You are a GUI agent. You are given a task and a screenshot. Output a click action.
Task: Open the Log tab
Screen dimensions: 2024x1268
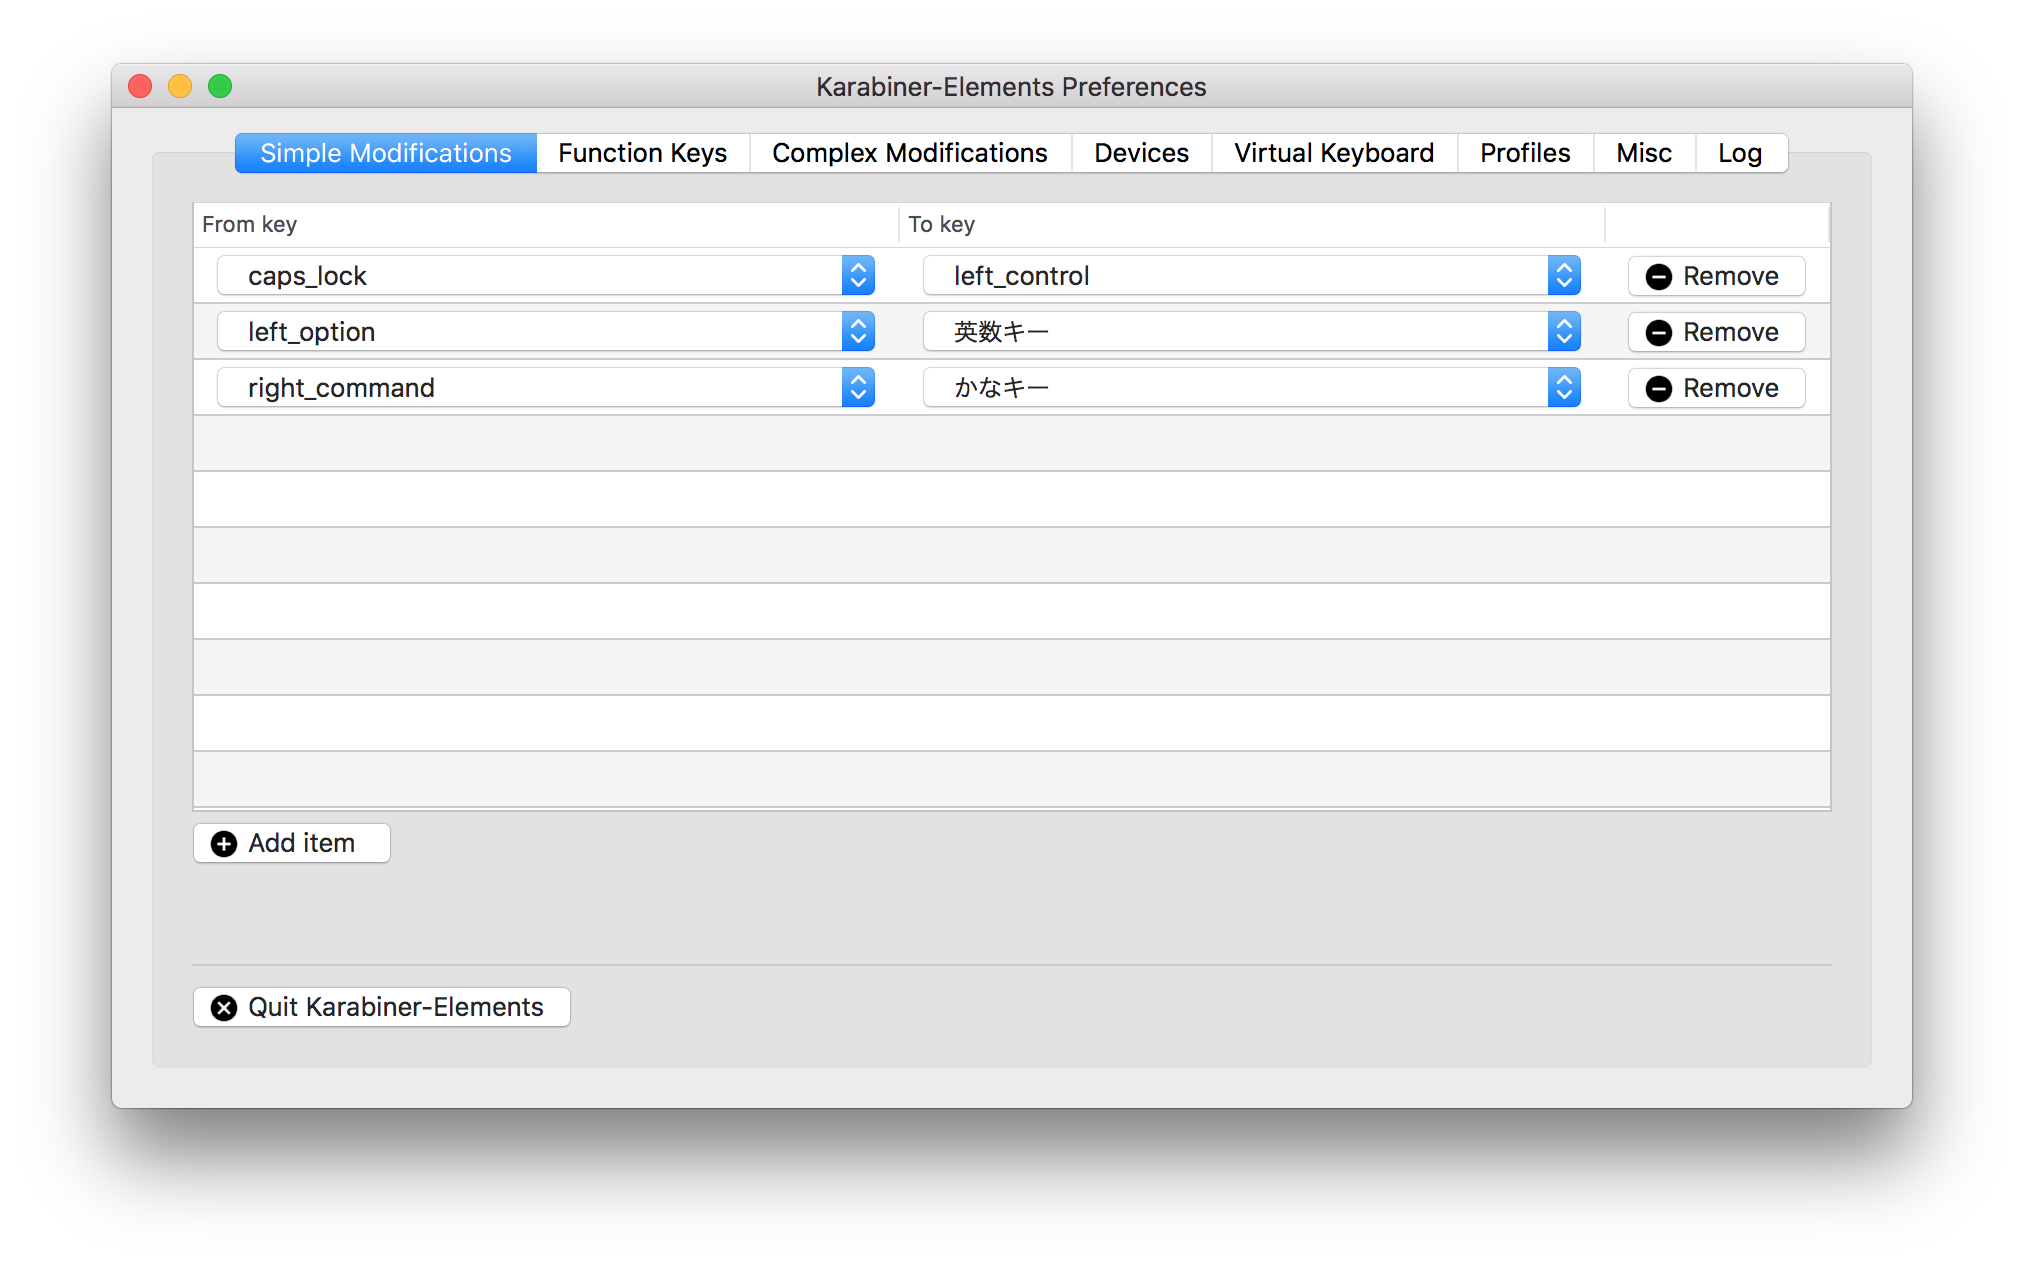pos(1740,153)
